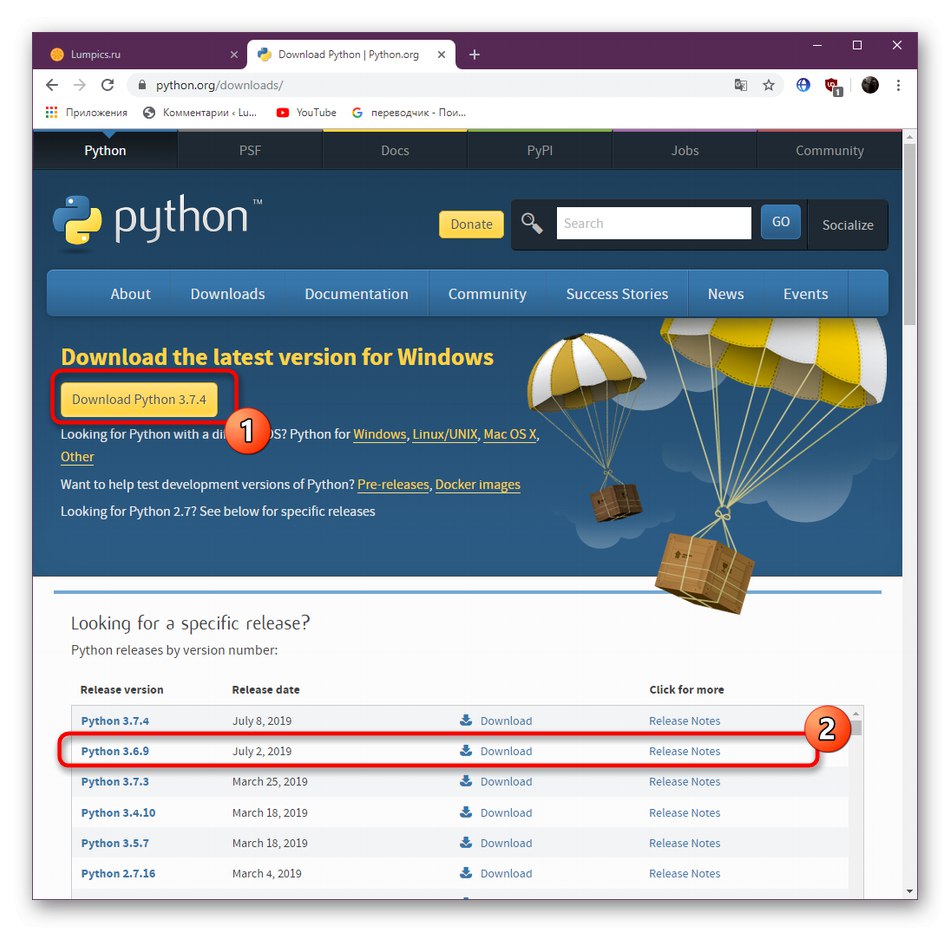Click Download text for Python 3.4.10
The image size is (950, 932).
click(506, 813)
